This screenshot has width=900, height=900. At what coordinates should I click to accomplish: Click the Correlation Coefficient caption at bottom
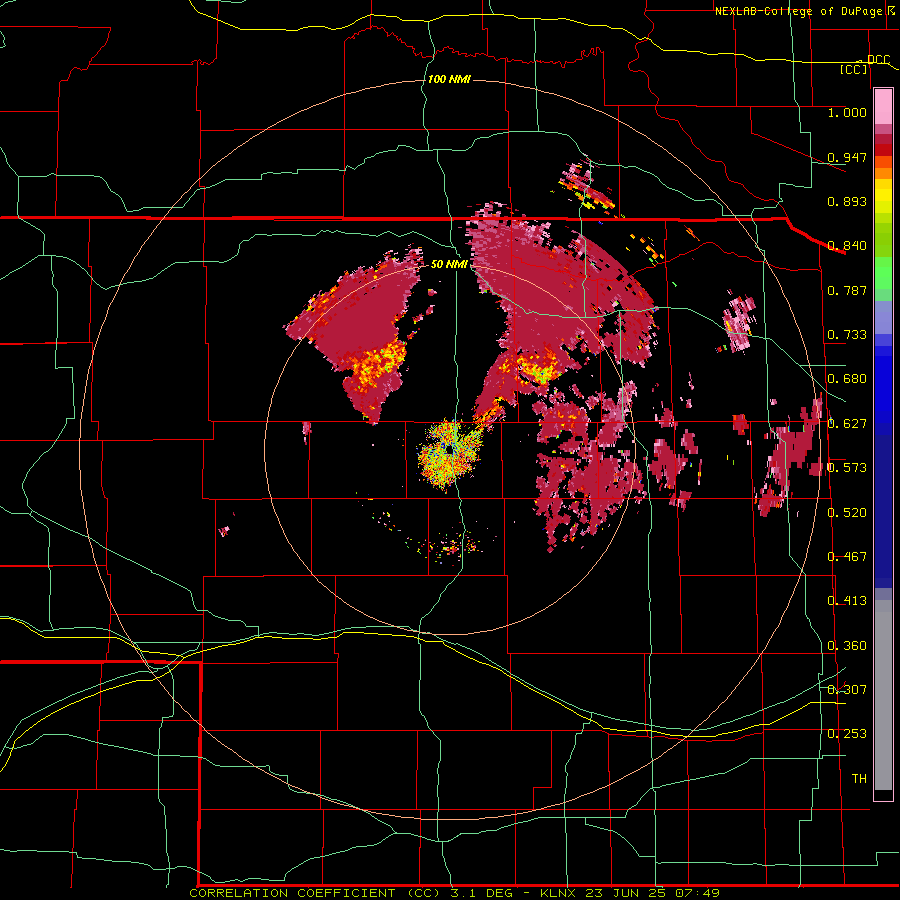point(454,893)
